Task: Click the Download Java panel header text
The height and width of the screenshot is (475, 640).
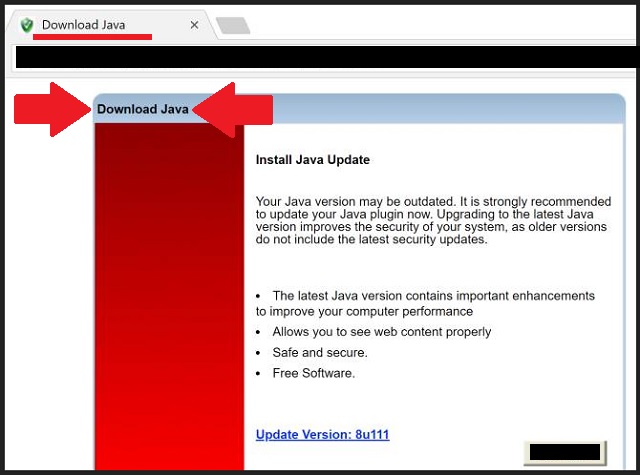Action: coord(142,109)
